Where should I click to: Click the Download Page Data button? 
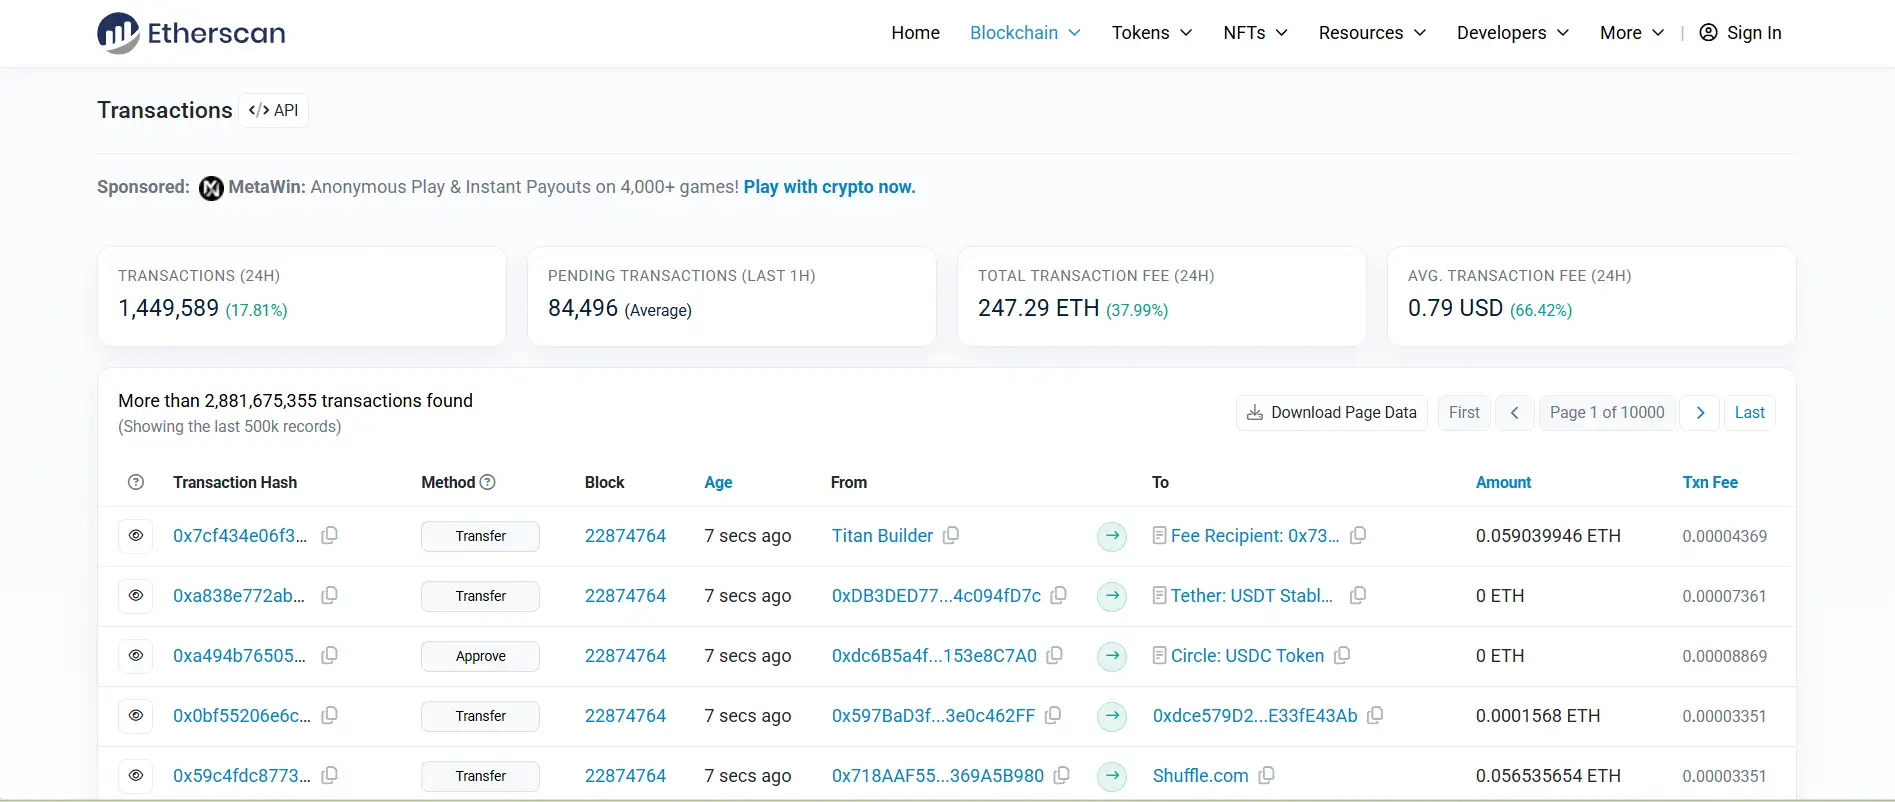1331,413
